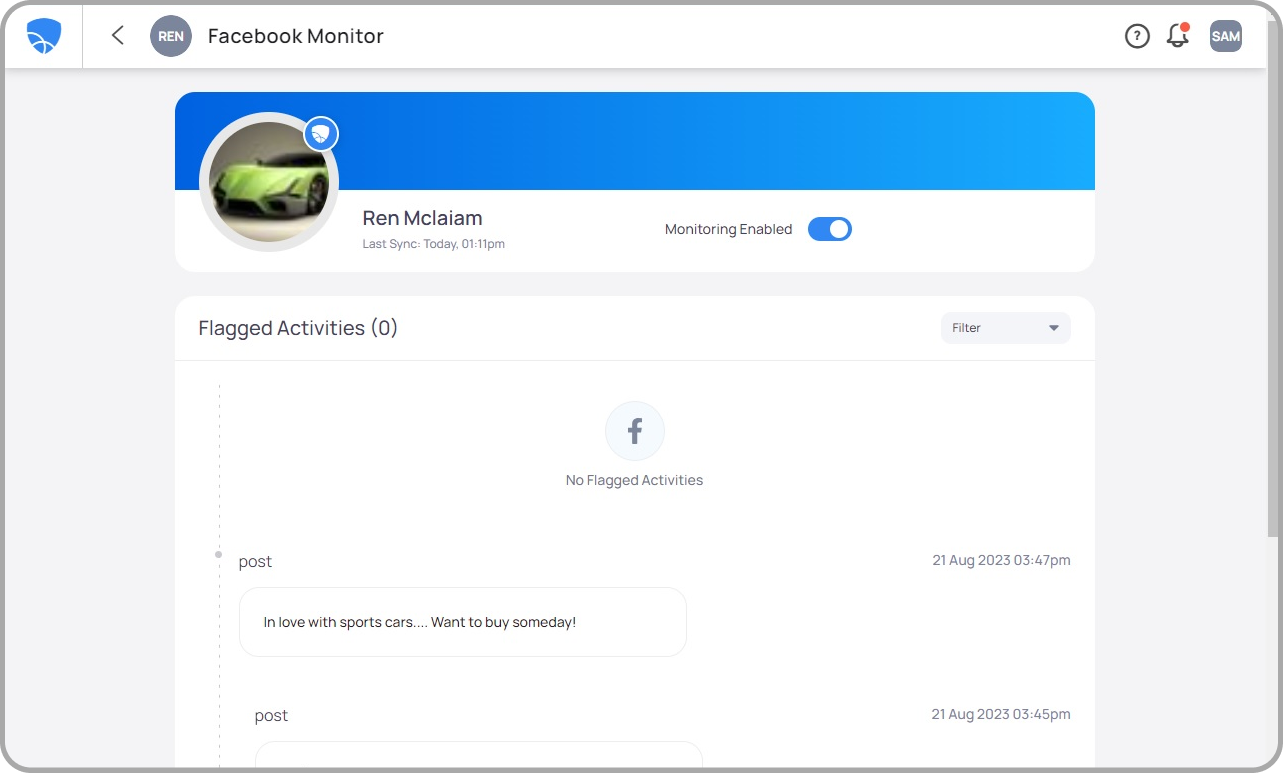The height and width of the screenshot is (773, 1283).
Task: Click the Flagged Activities (0) heading
Action: [298, 328]
